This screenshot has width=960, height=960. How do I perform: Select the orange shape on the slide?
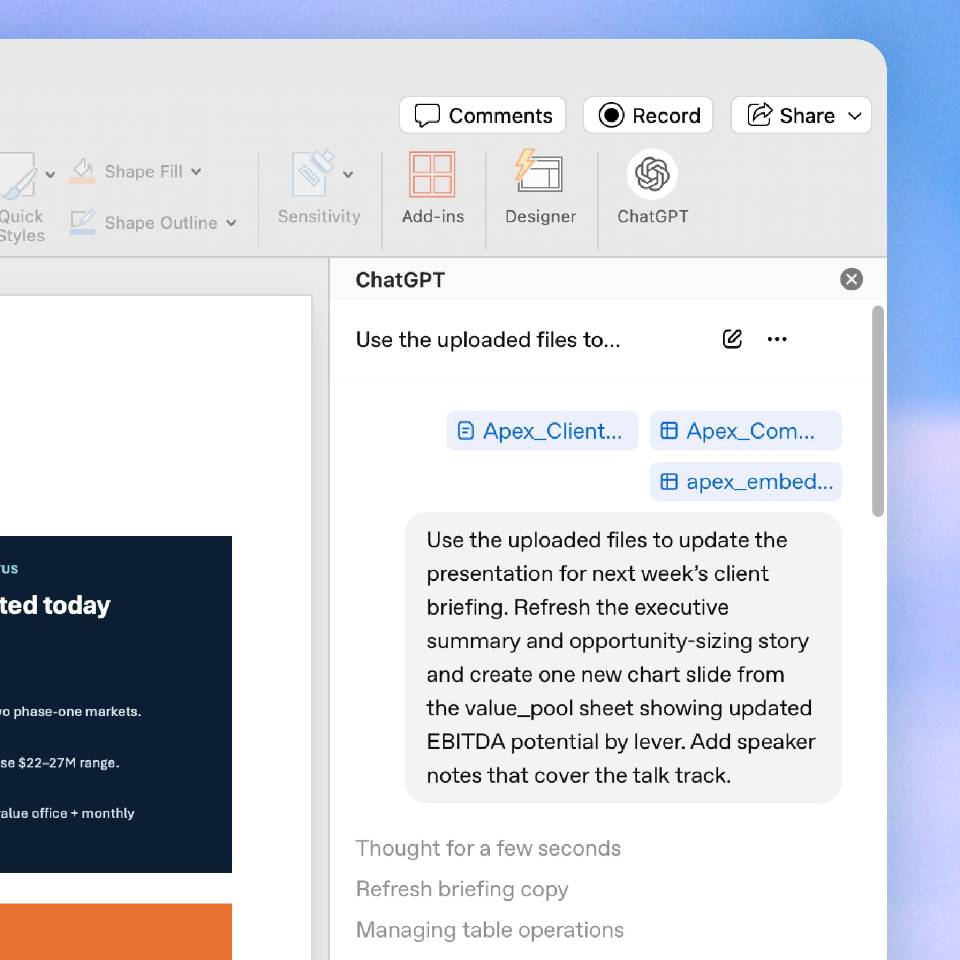click(x=116, y=931)
